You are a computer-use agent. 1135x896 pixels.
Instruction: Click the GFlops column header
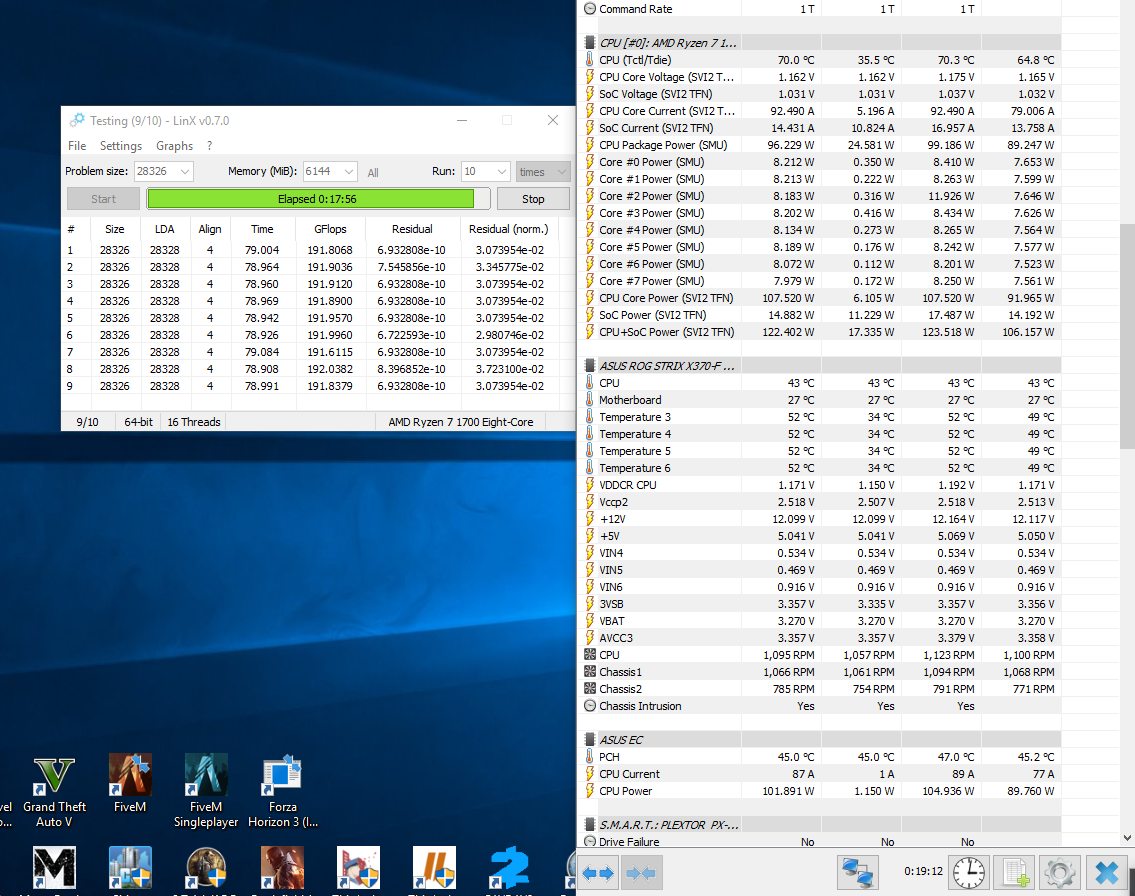click(330, 229)
